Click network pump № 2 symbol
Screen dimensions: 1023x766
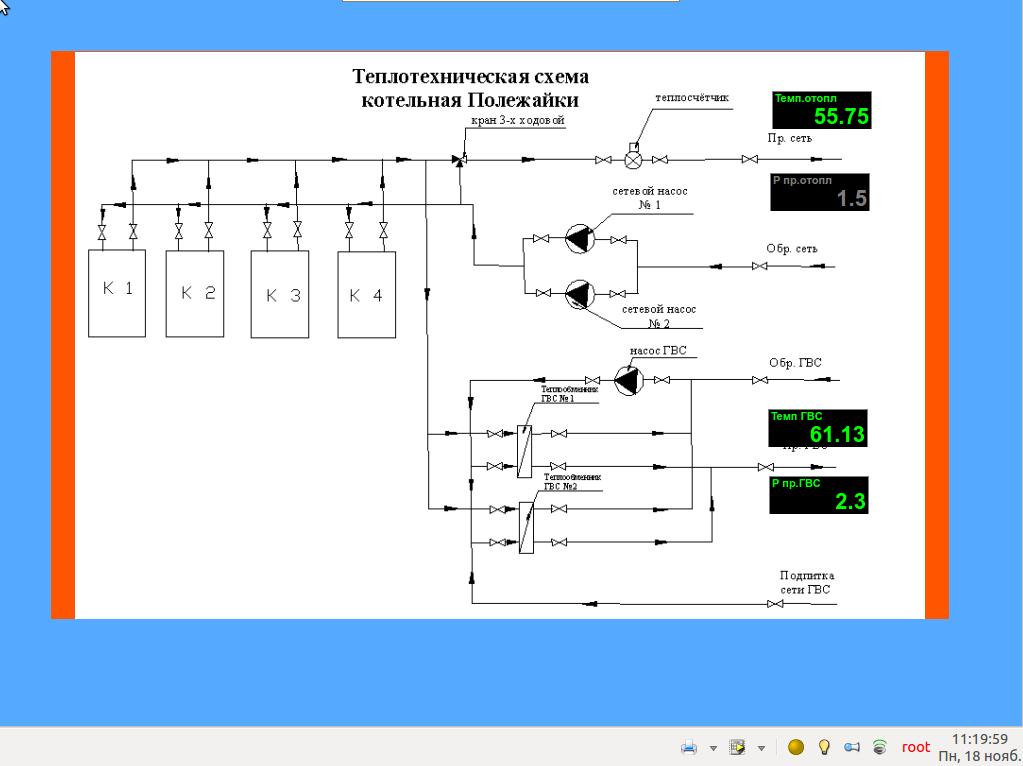pos(579,293)
